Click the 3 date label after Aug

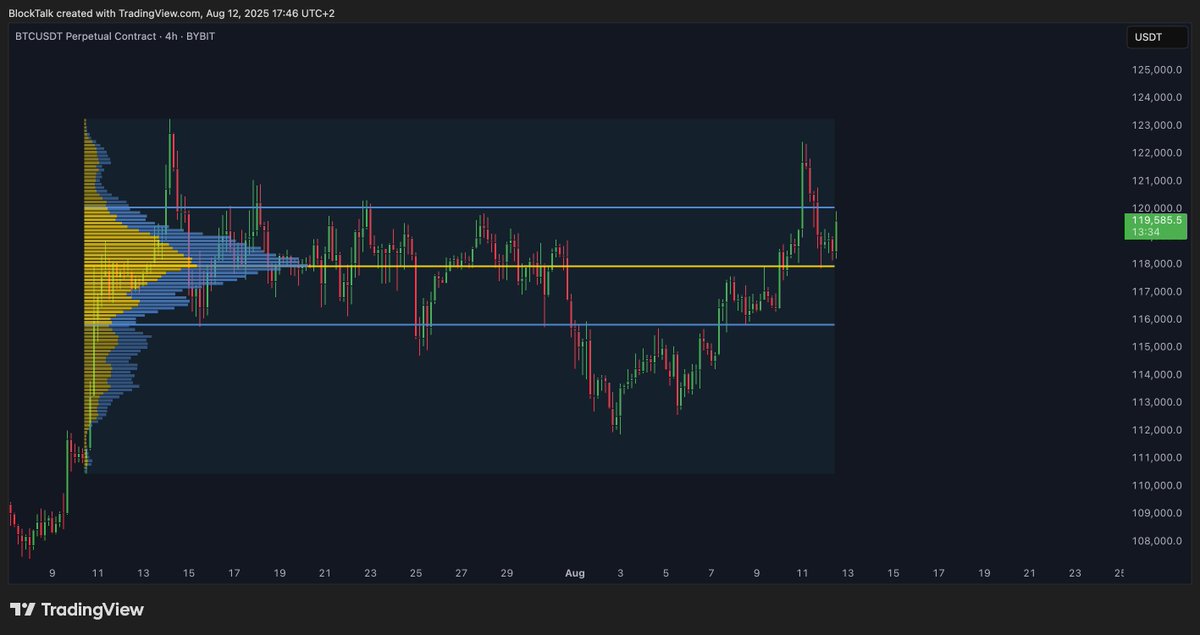[620, 574]
